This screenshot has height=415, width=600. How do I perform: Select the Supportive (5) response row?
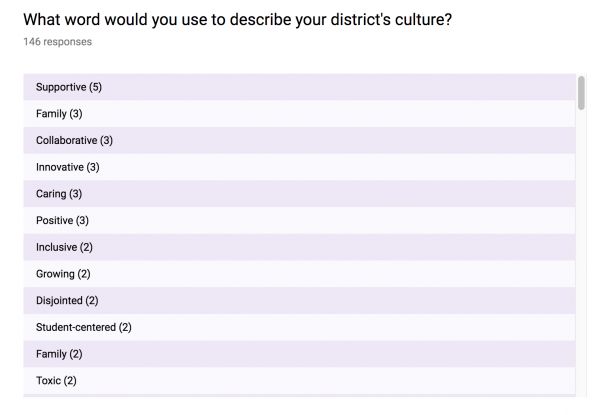[x=299, y=87]
